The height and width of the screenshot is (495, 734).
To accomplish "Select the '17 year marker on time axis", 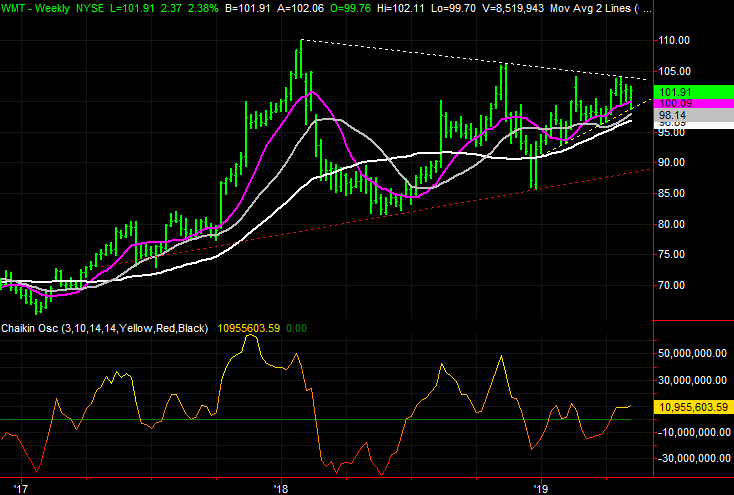I will tap(22, 489).
